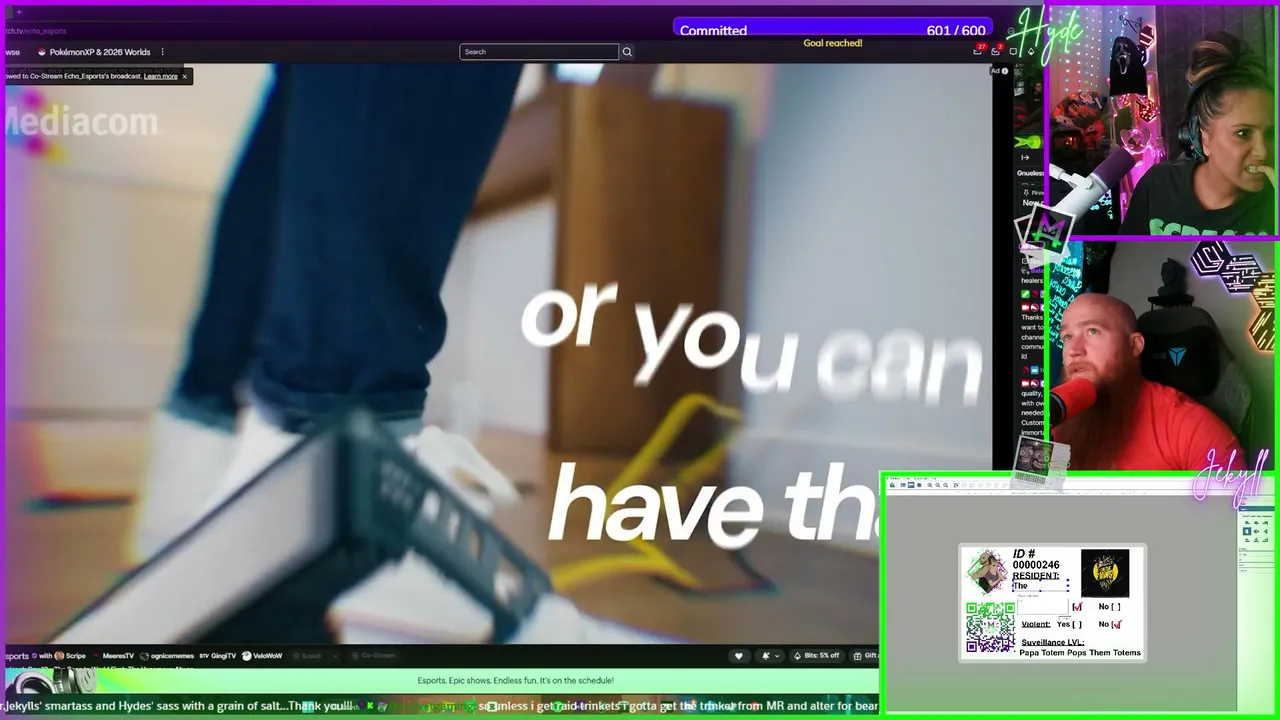Dismiss the Co-Stream notice with its X
Viewport: 1280px width, 720px height.
tap(184, 76)
